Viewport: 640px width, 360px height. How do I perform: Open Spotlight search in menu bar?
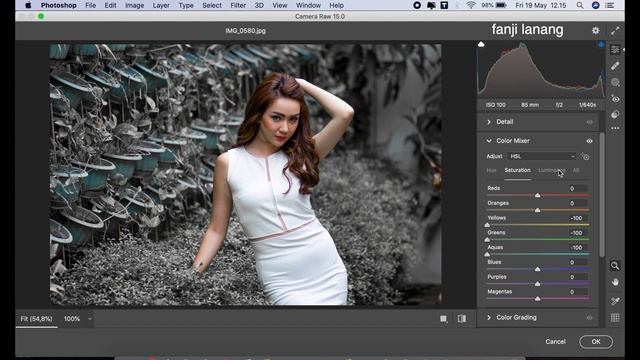pos(580,5)
